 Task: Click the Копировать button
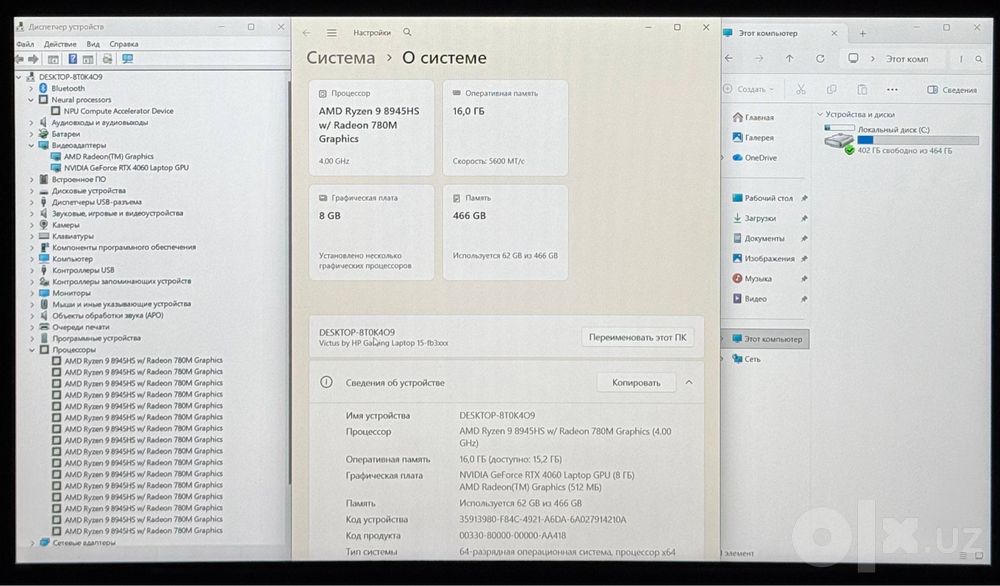pos(636,383)
